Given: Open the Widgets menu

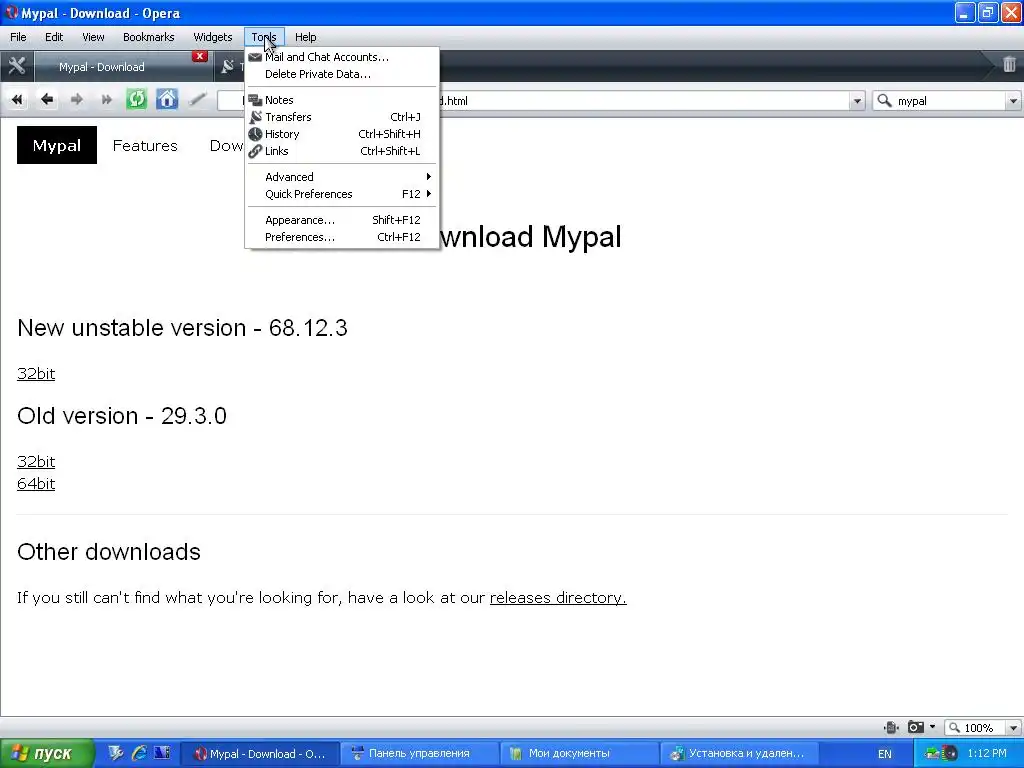Looking at the screenshot, I should [x=213, y=37].
